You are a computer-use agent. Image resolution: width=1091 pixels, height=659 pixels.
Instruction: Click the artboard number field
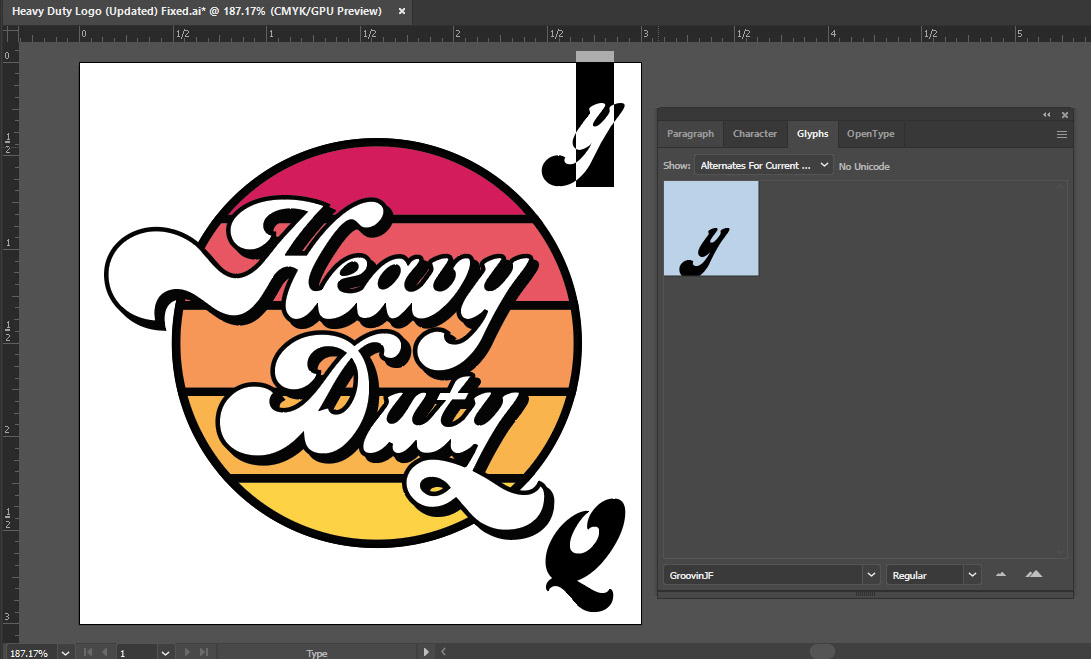pyautogui.click(x=137, y=653)
